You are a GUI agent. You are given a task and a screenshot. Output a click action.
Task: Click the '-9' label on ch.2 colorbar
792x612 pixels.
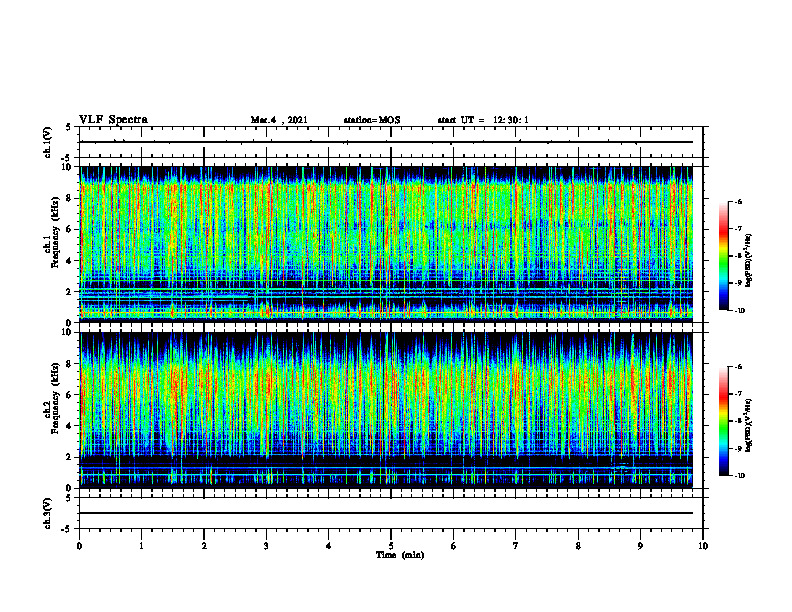click(x=738, y=448)
